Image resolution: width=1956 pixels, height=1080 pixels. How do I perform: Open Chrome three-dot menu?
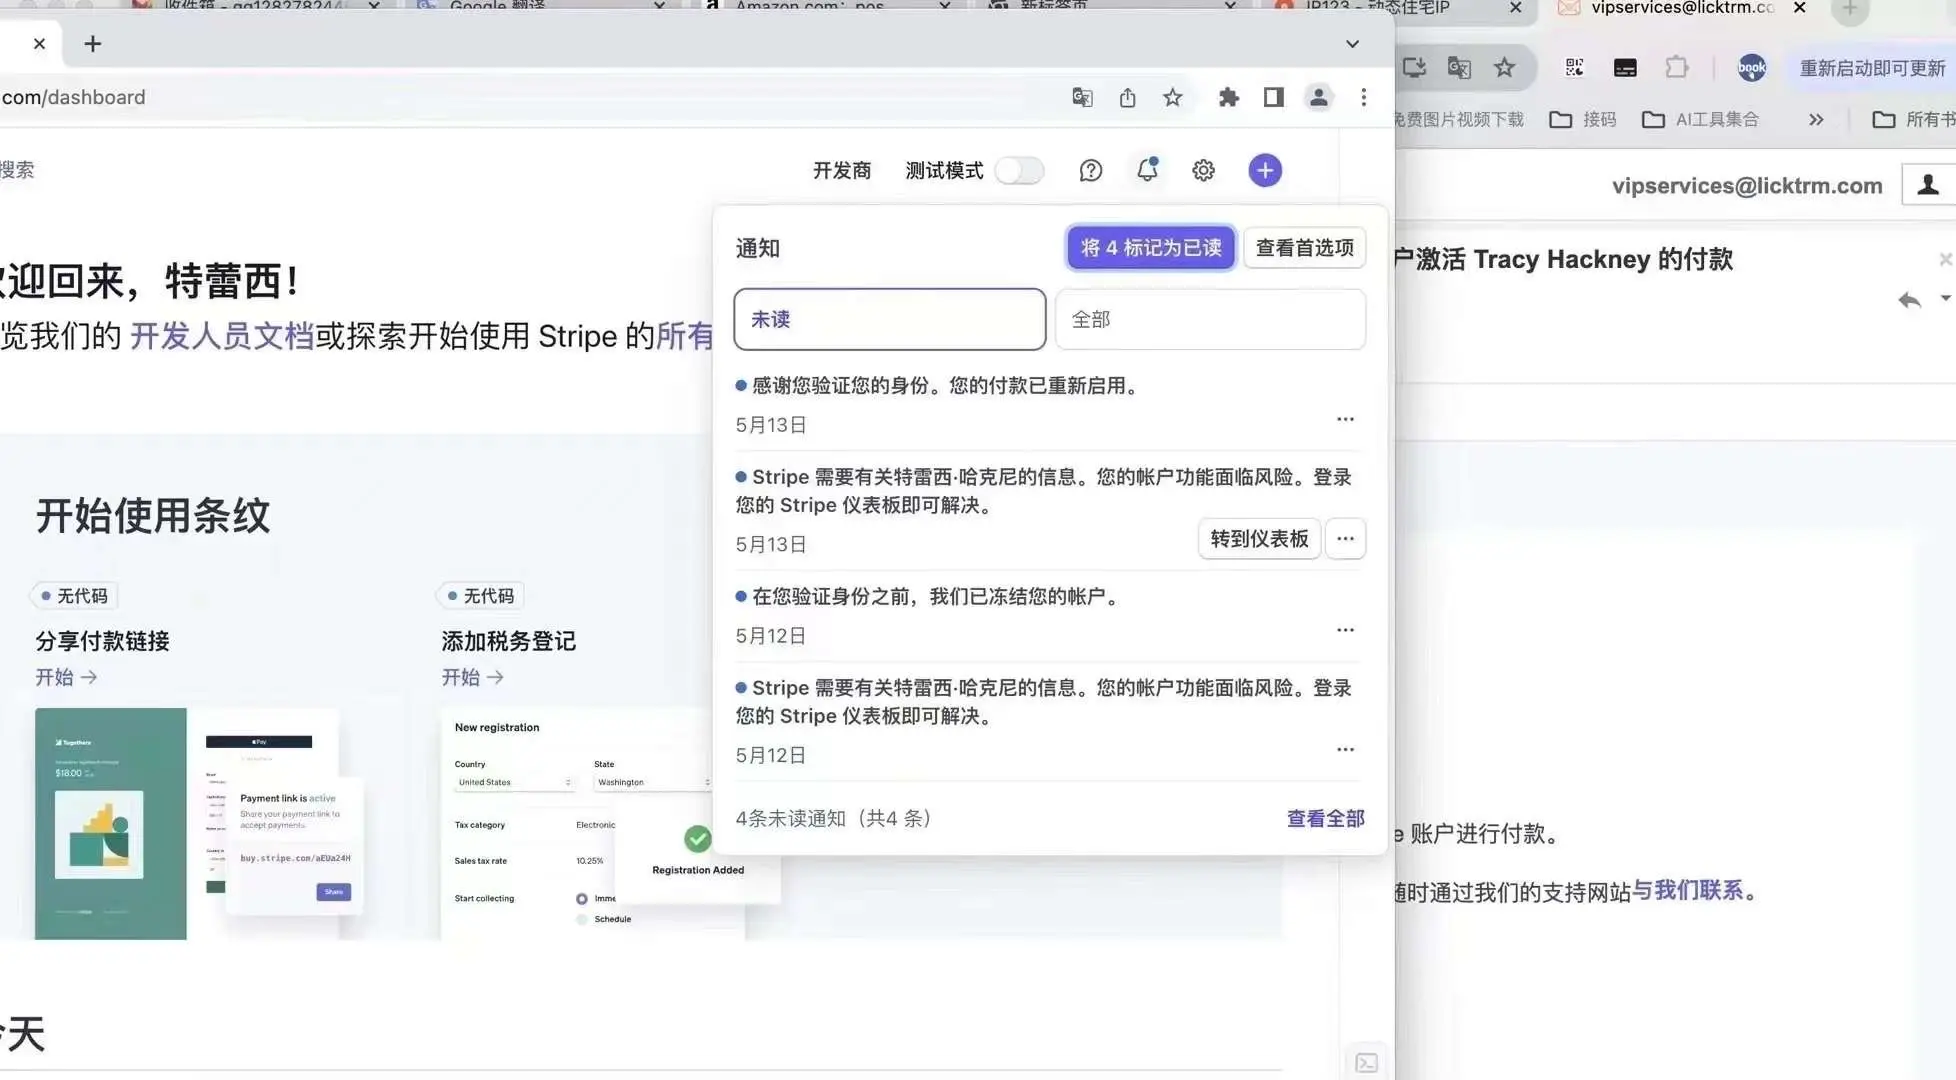(x=1363, y=97)
